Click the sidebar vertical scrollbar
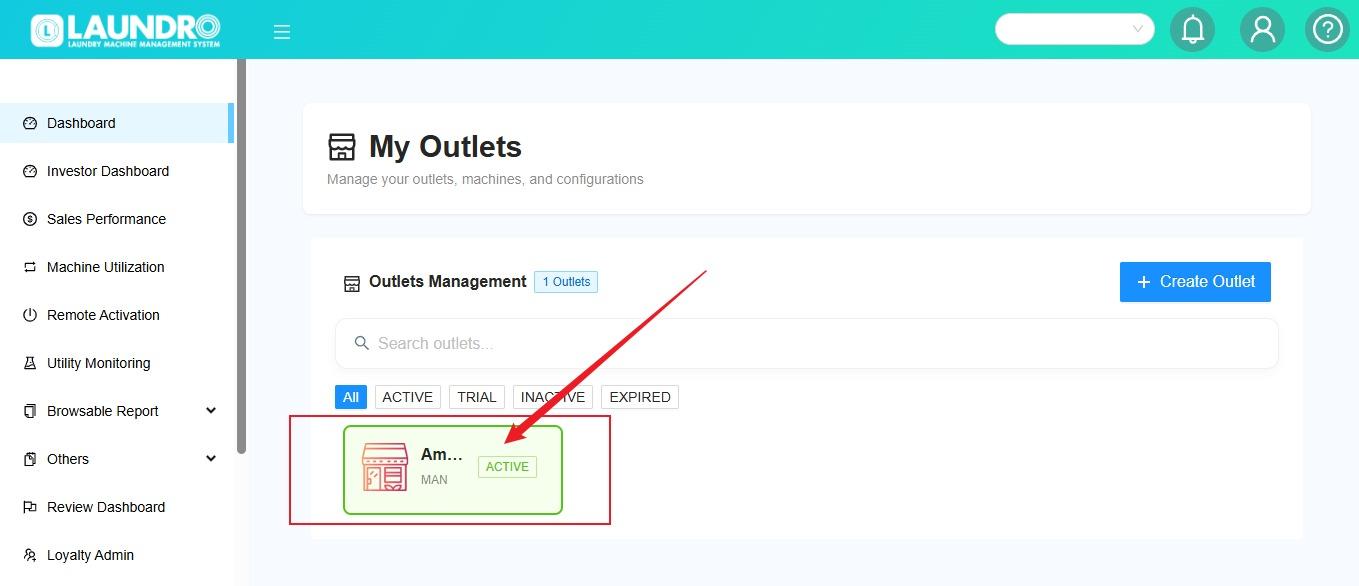This screenshot has width=1359, height=586. pyautogui.click(x=241, y=257)
